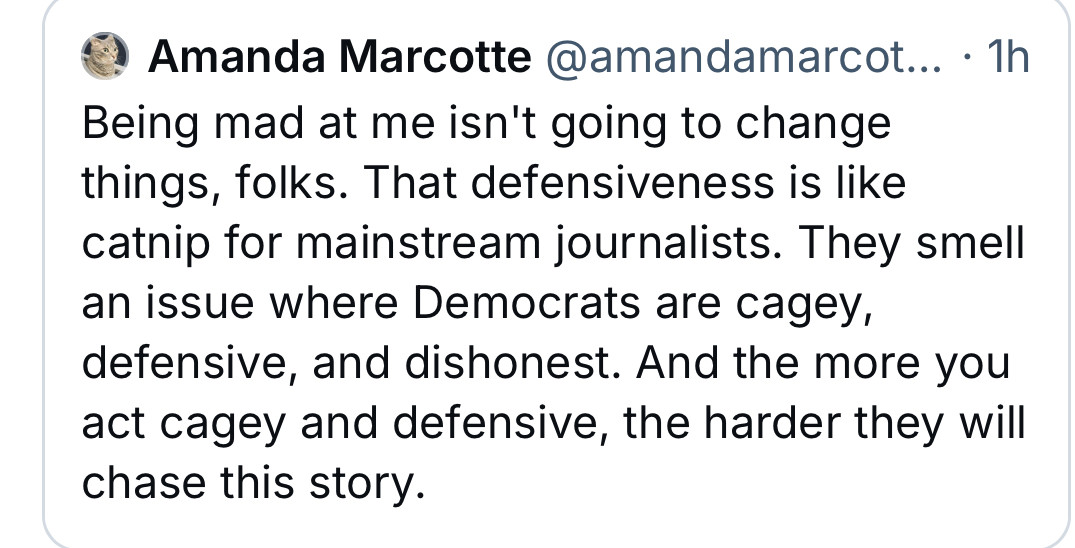The height and width of the screenshot is (548, 1075).
Task: Open Amanda Marcotte's cat avatar
Action: tap(105, 56)
